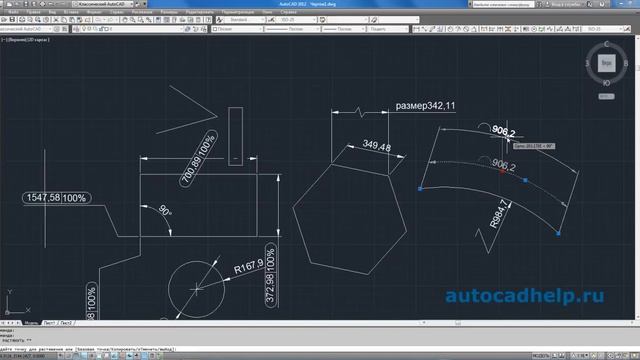The width and height of the screenshot is (640, 360).
Task: Select the Baseline dimension tool
Action: tap(492, 29)
